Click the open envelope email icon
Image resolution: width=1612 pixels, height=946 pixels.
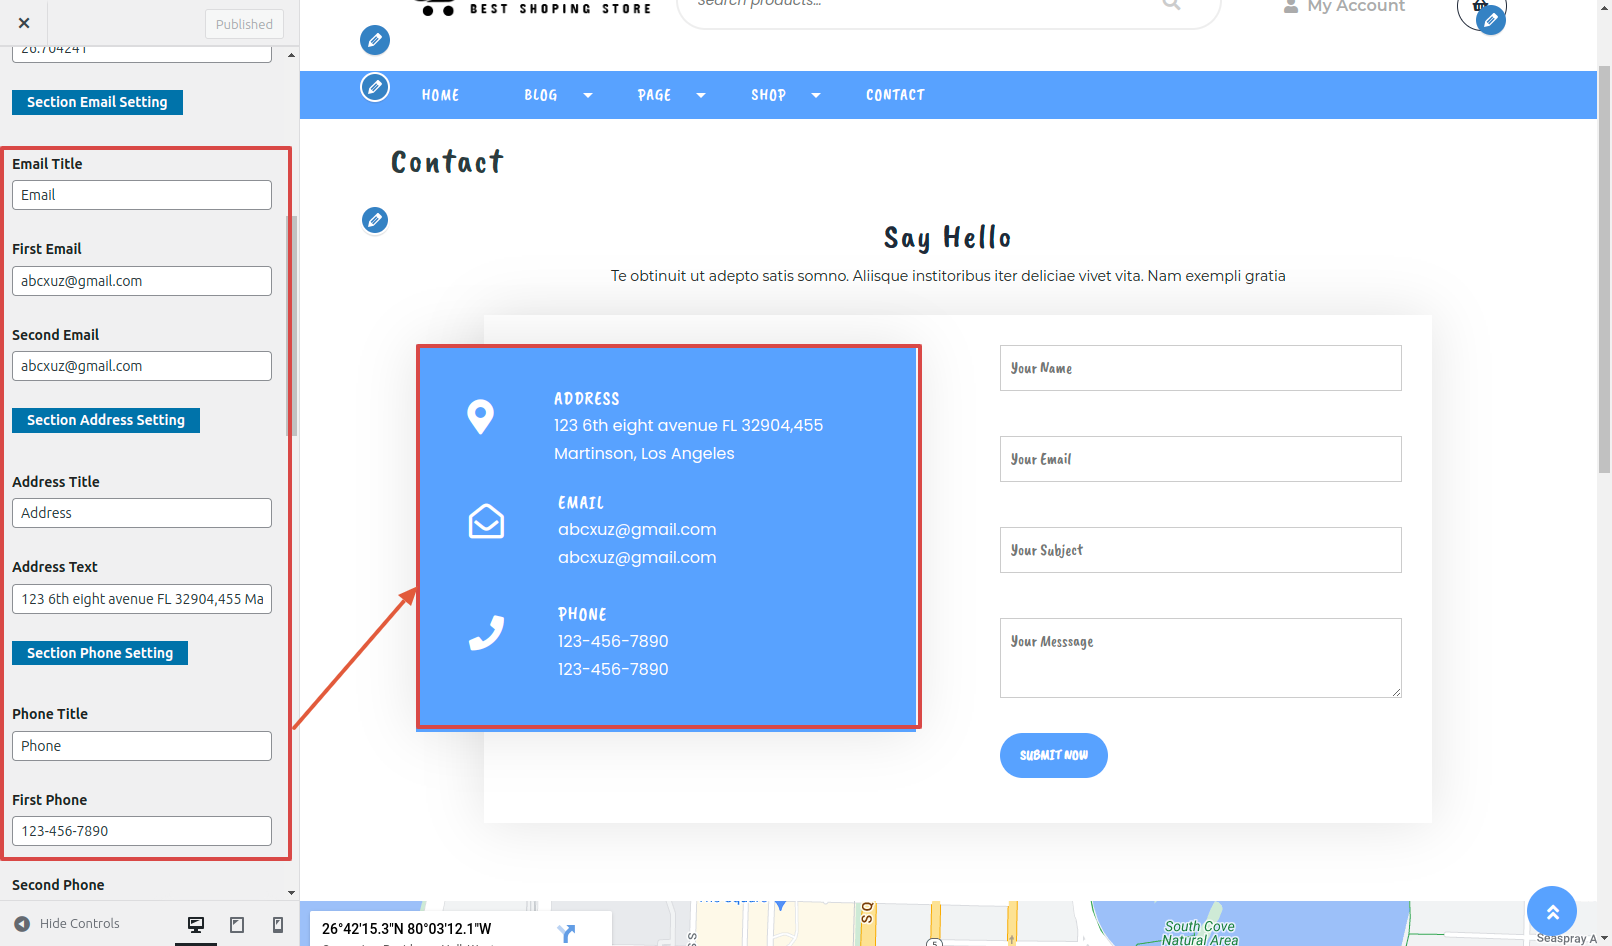coord(487,521)
